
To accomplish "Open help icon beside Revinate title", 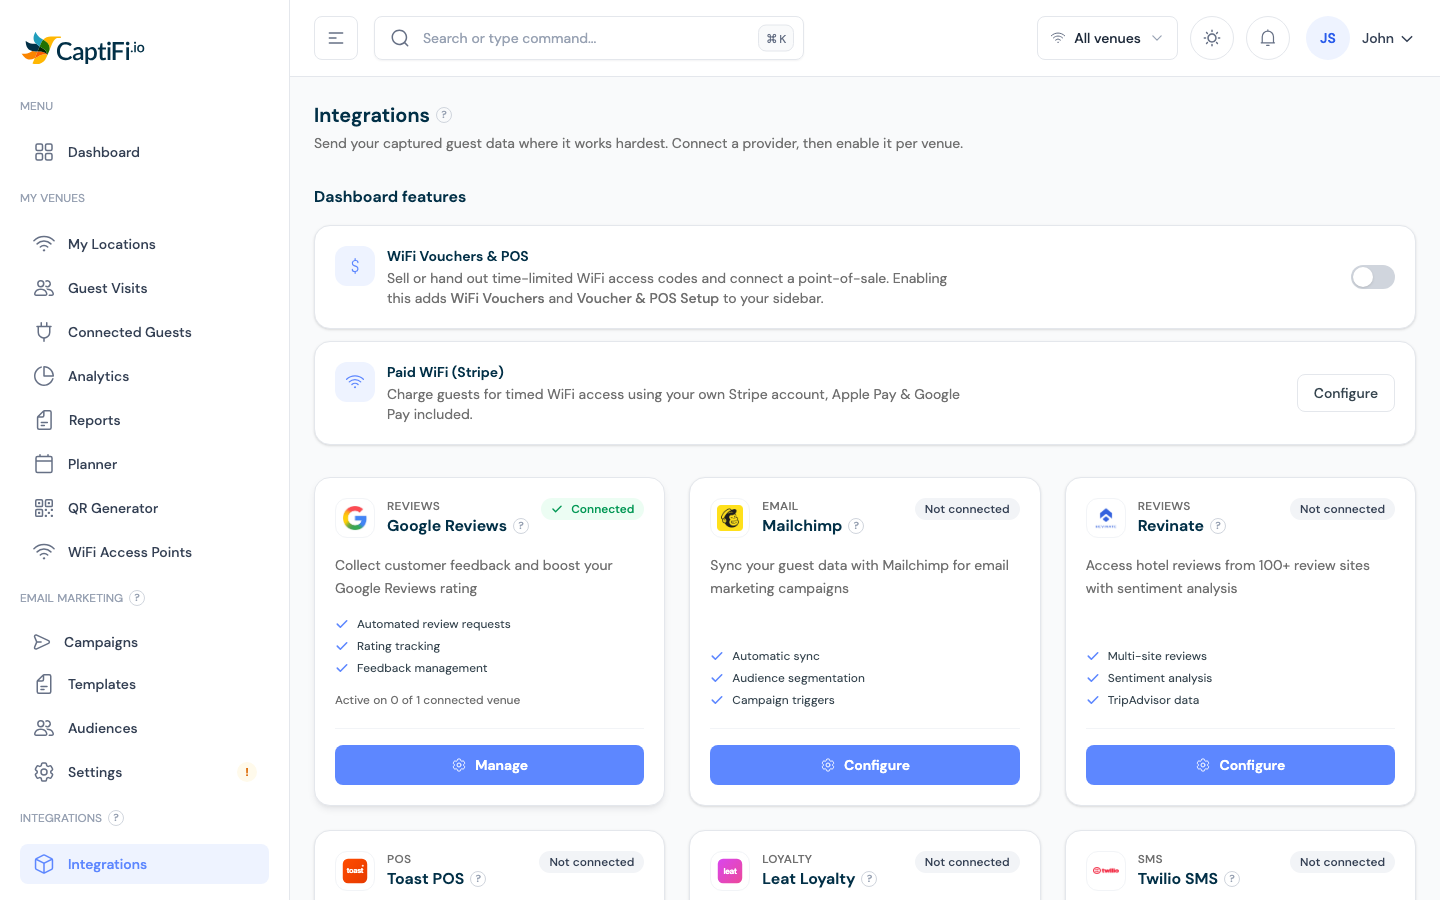I will point(1218,526).
